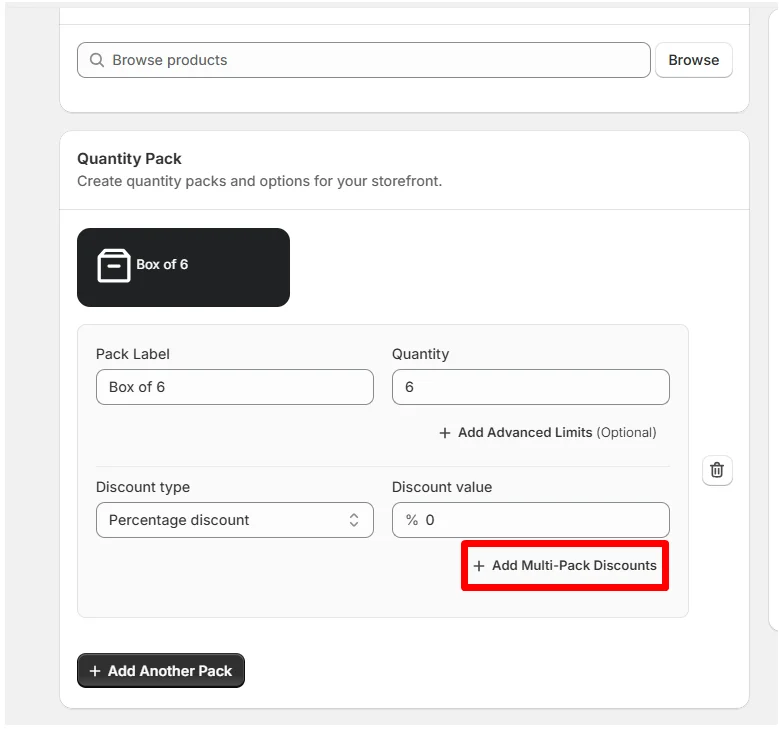Click Add Another Pack button
779x729 pixels.
[x=161, y=671]
